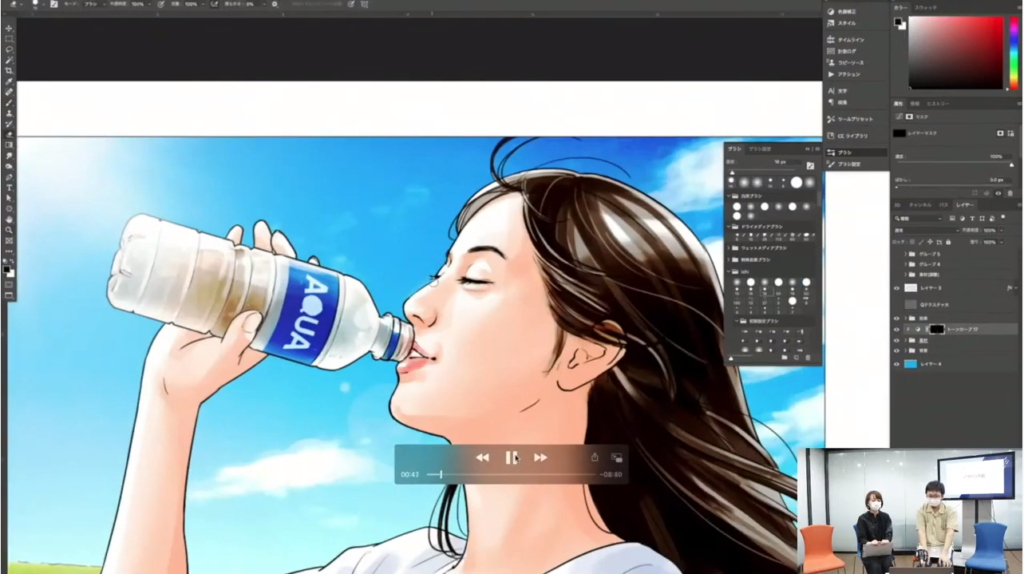The image size is (1024, 574).
Task: Pick a color in the red color field
Action: pyautogui.click(x=955, y=53)
